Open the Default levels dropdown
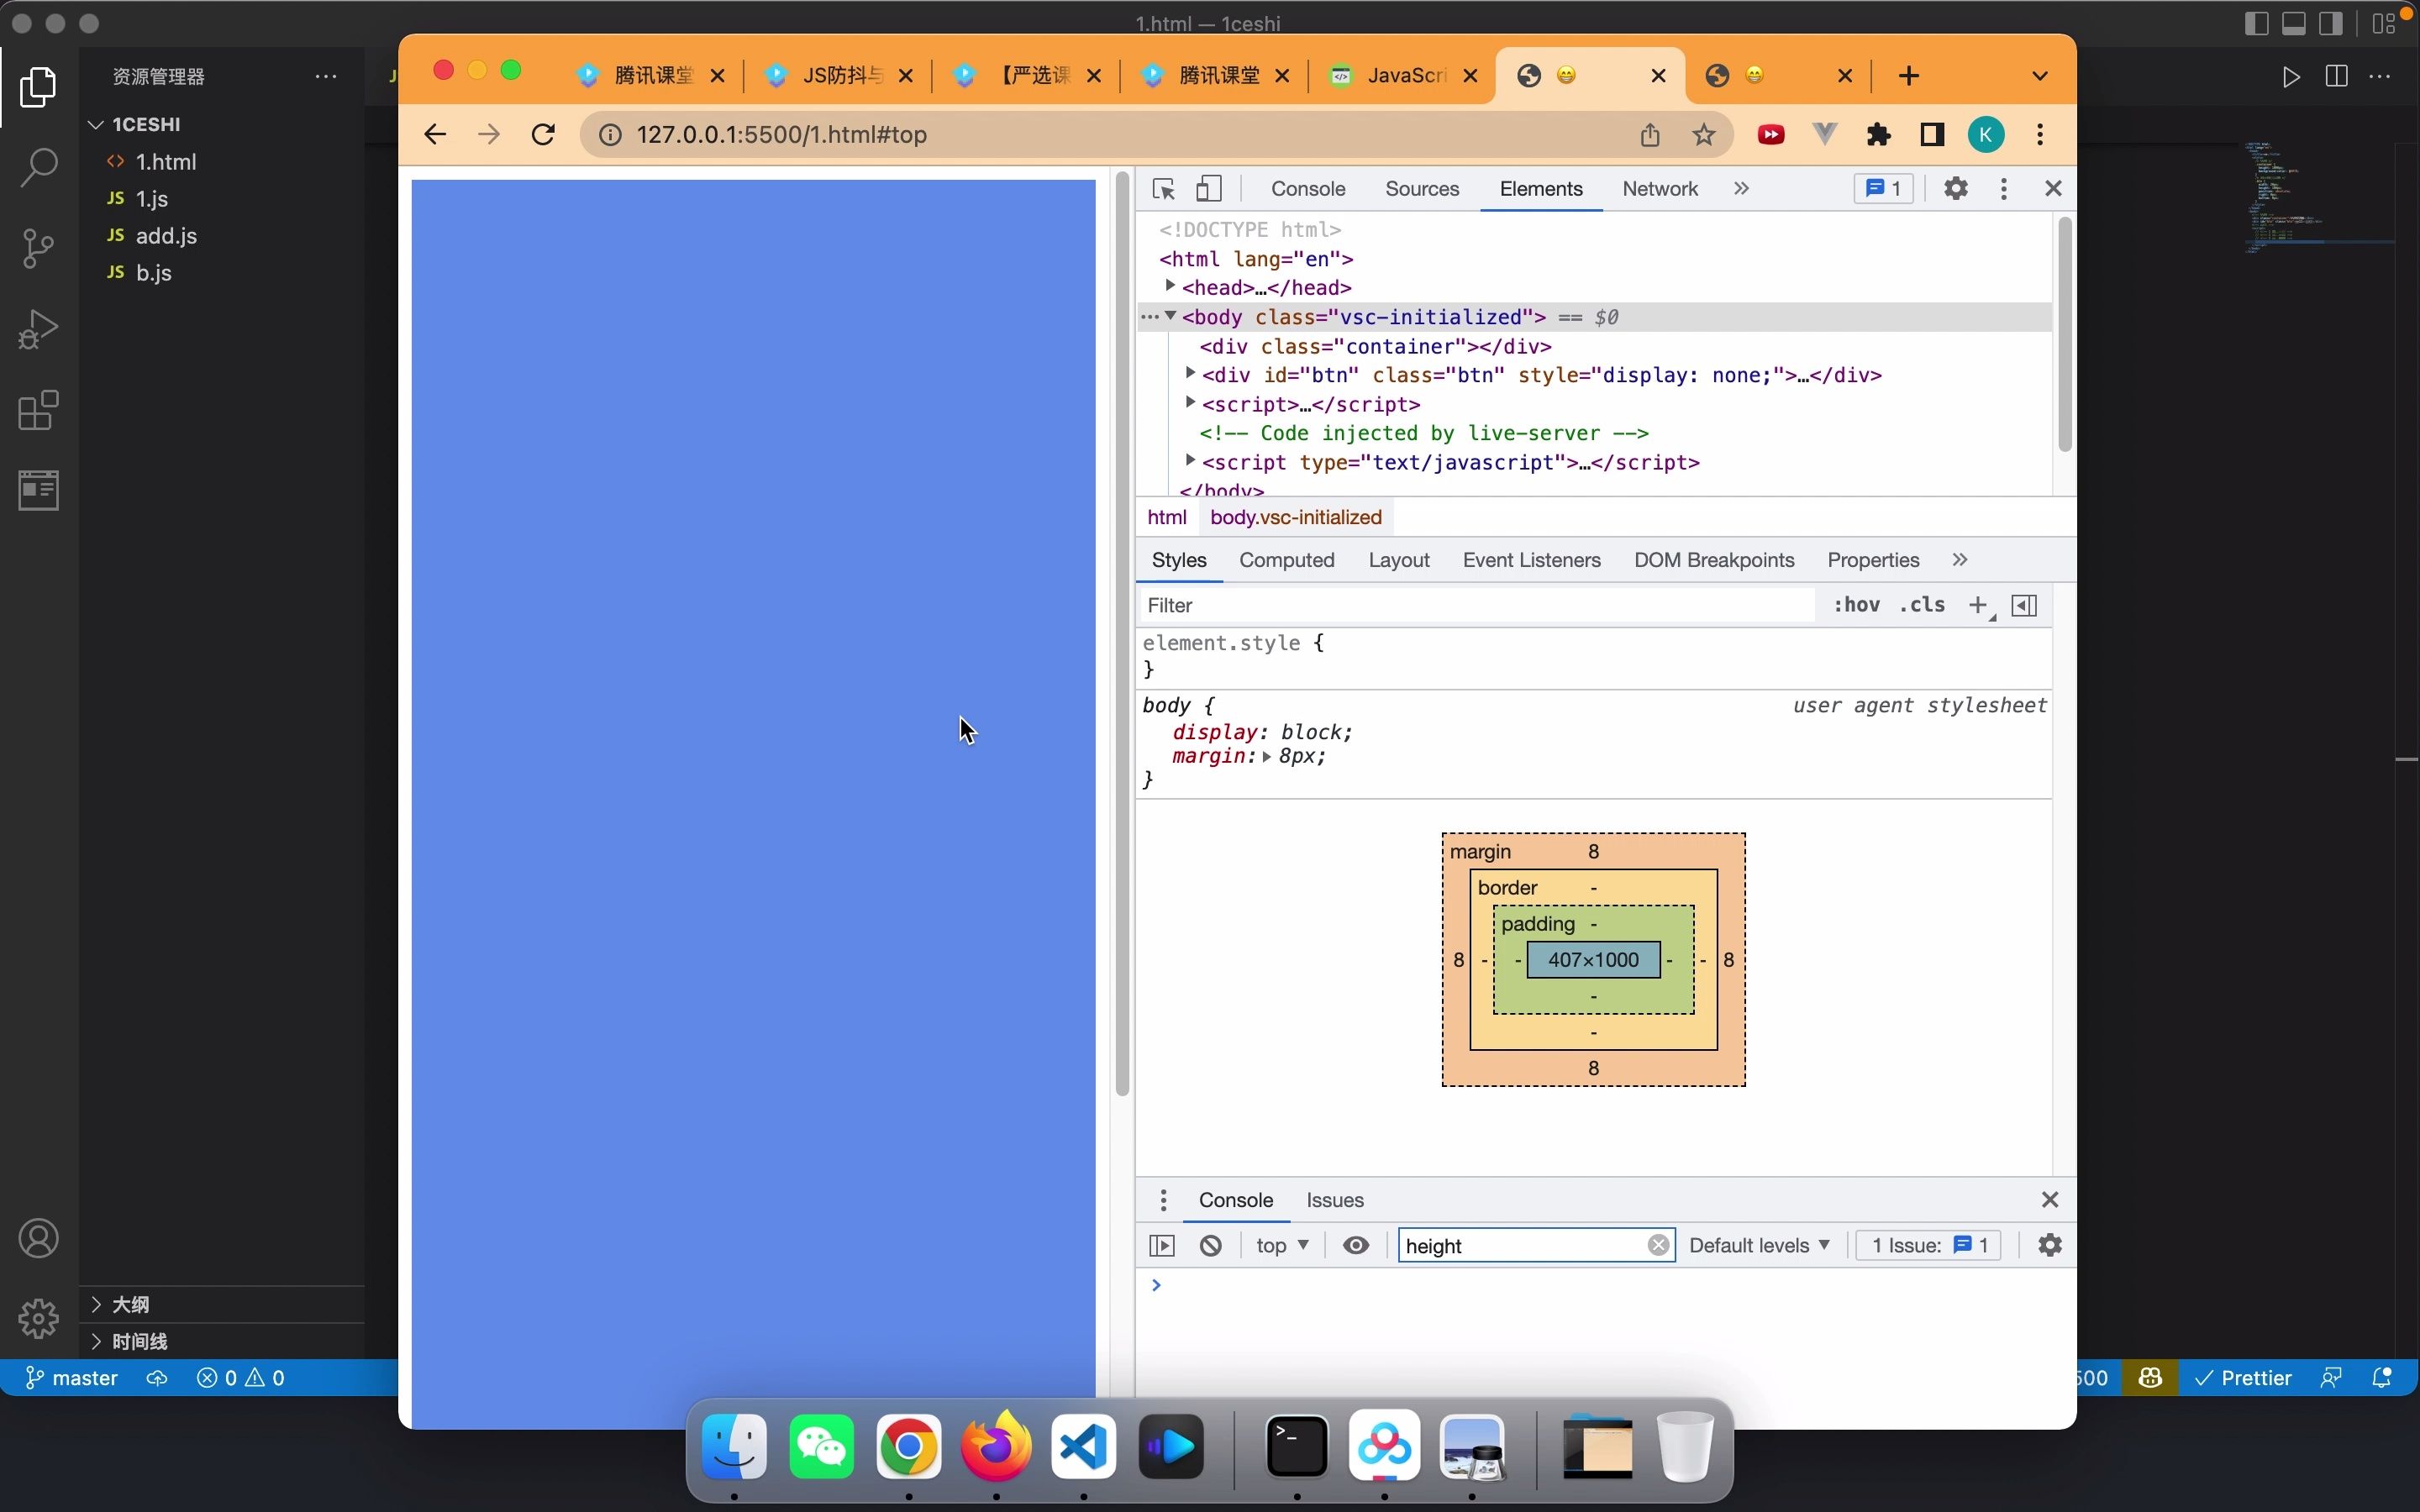The image size is (2420, 1512). [1758, 1245]
